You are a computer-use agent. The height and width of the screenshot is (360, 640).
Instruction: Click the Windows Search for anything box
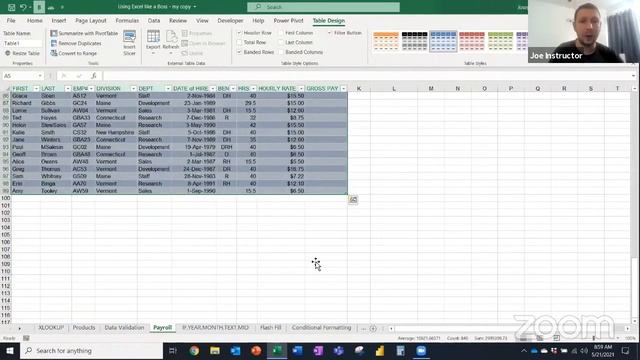(x=91, y=351)
